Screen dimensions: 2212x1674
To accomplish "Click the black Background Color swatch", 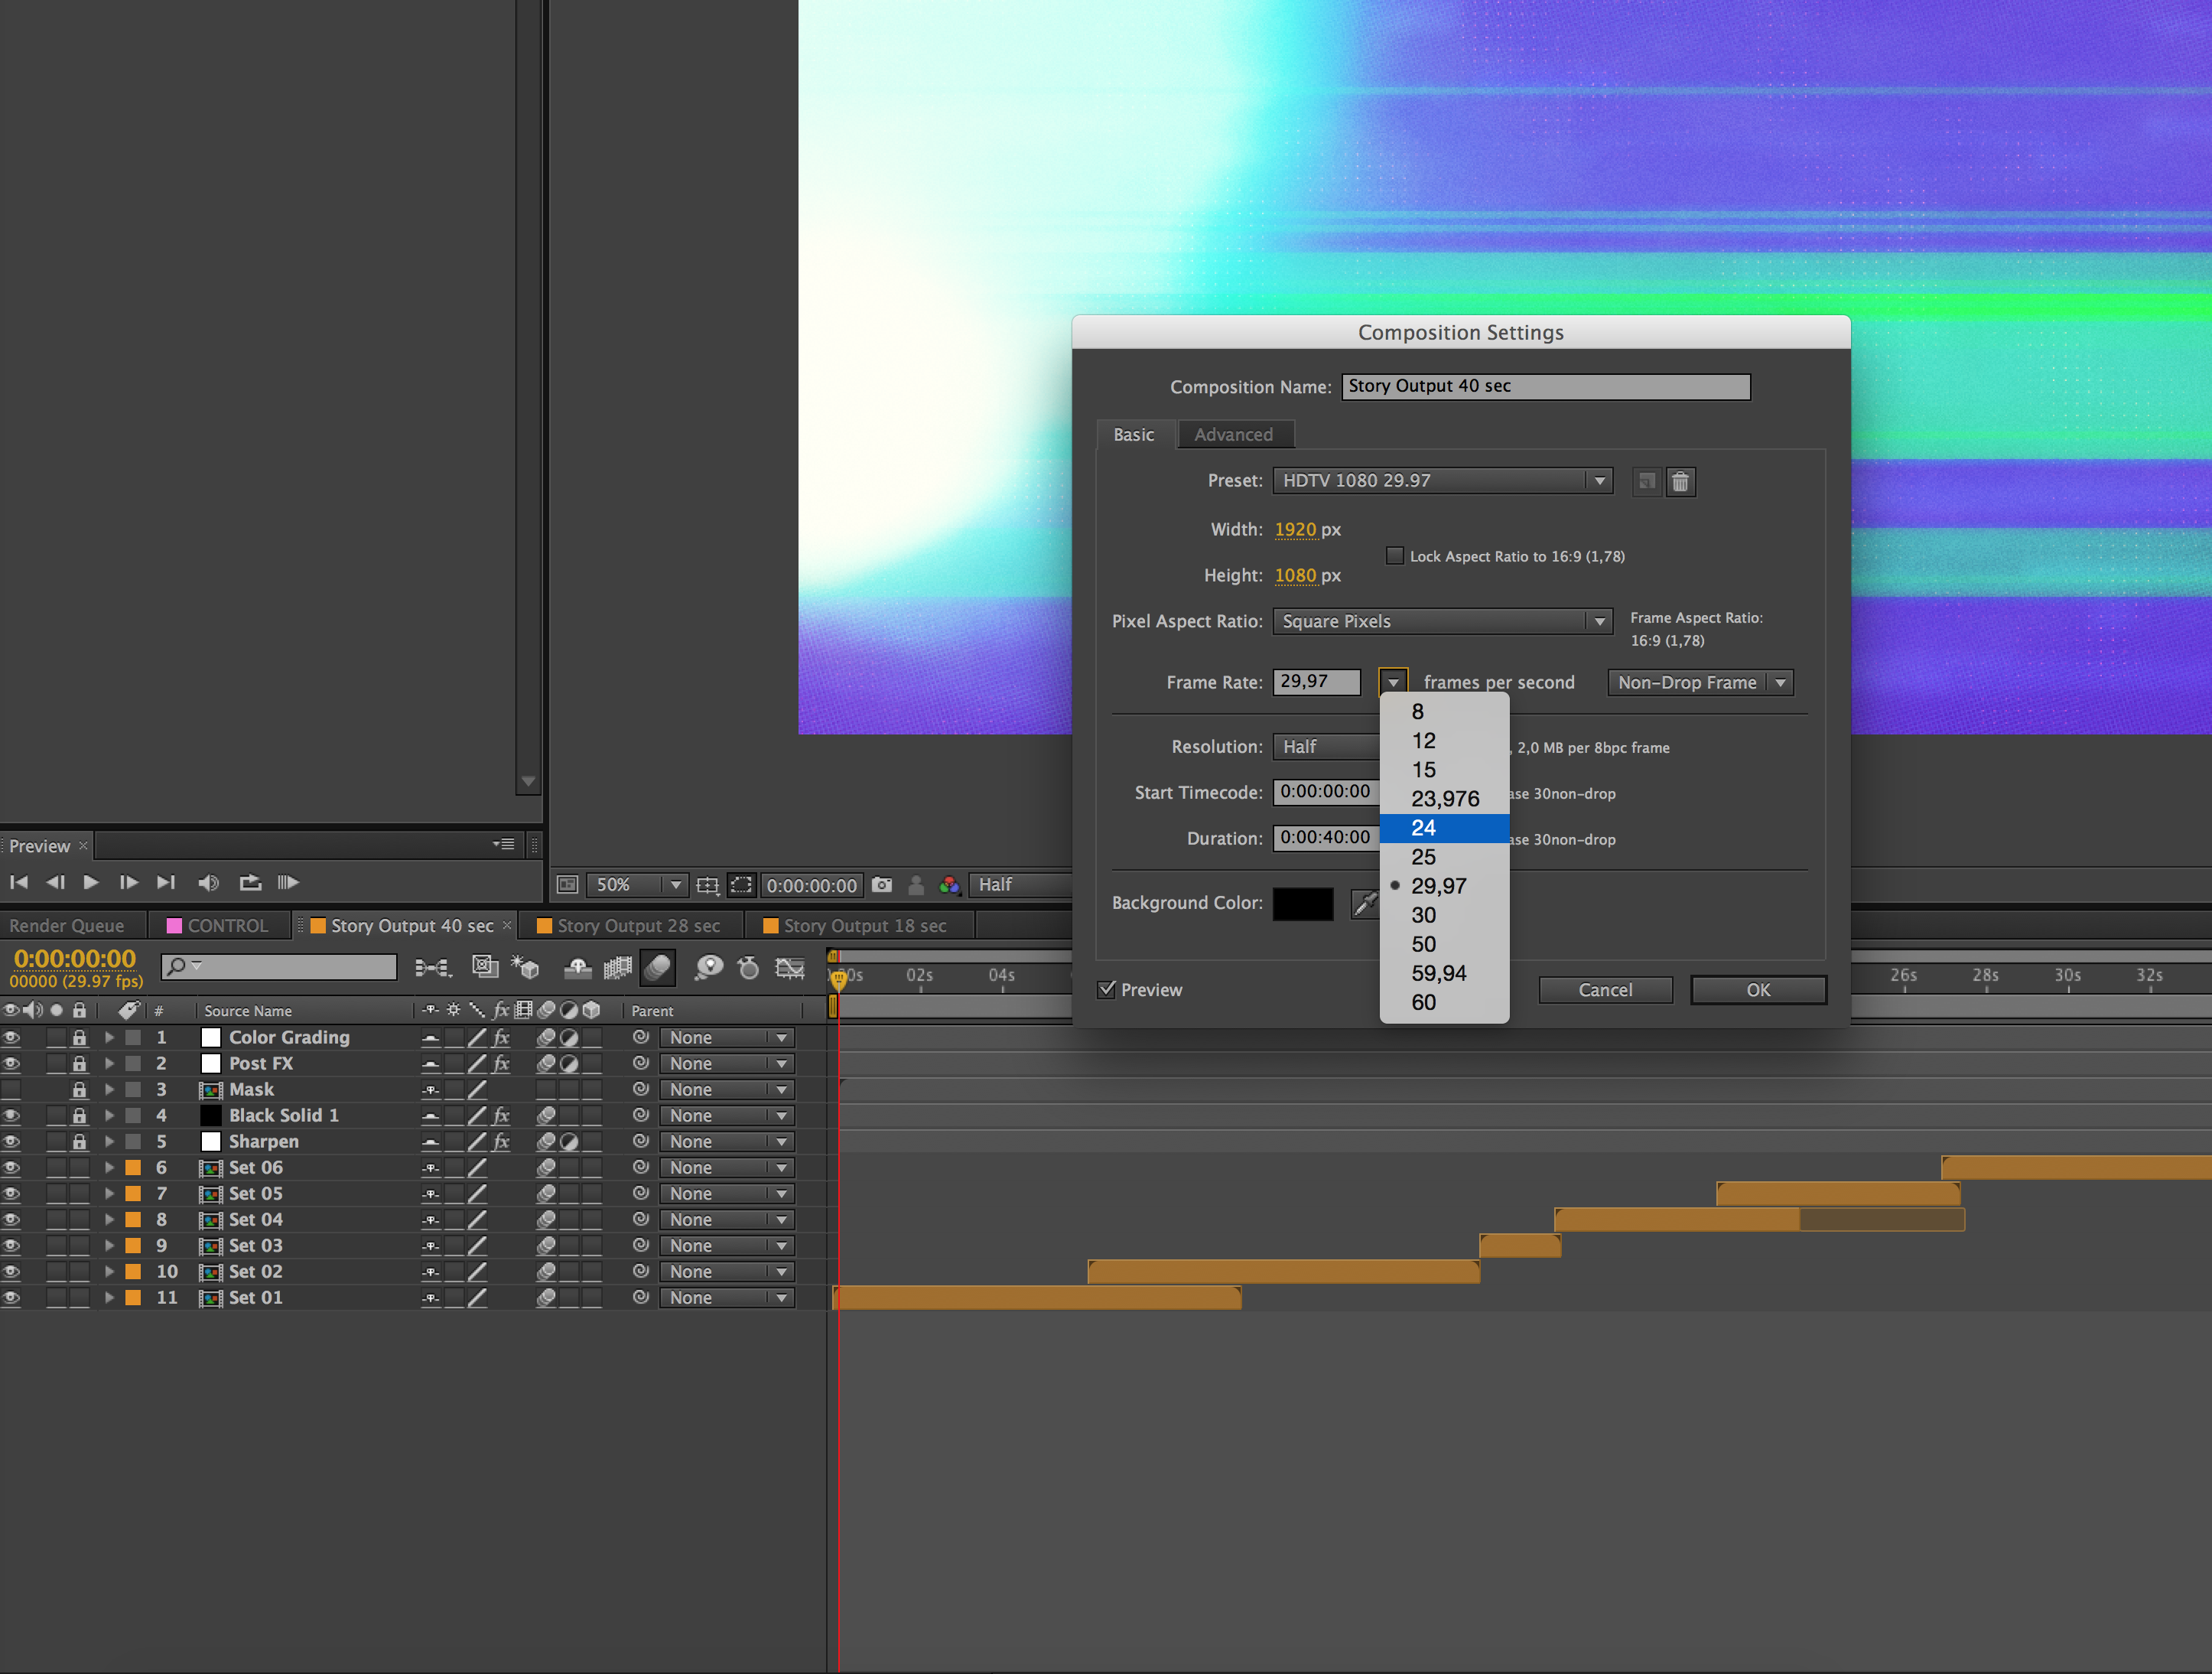I will click(x=1302, y=903).
